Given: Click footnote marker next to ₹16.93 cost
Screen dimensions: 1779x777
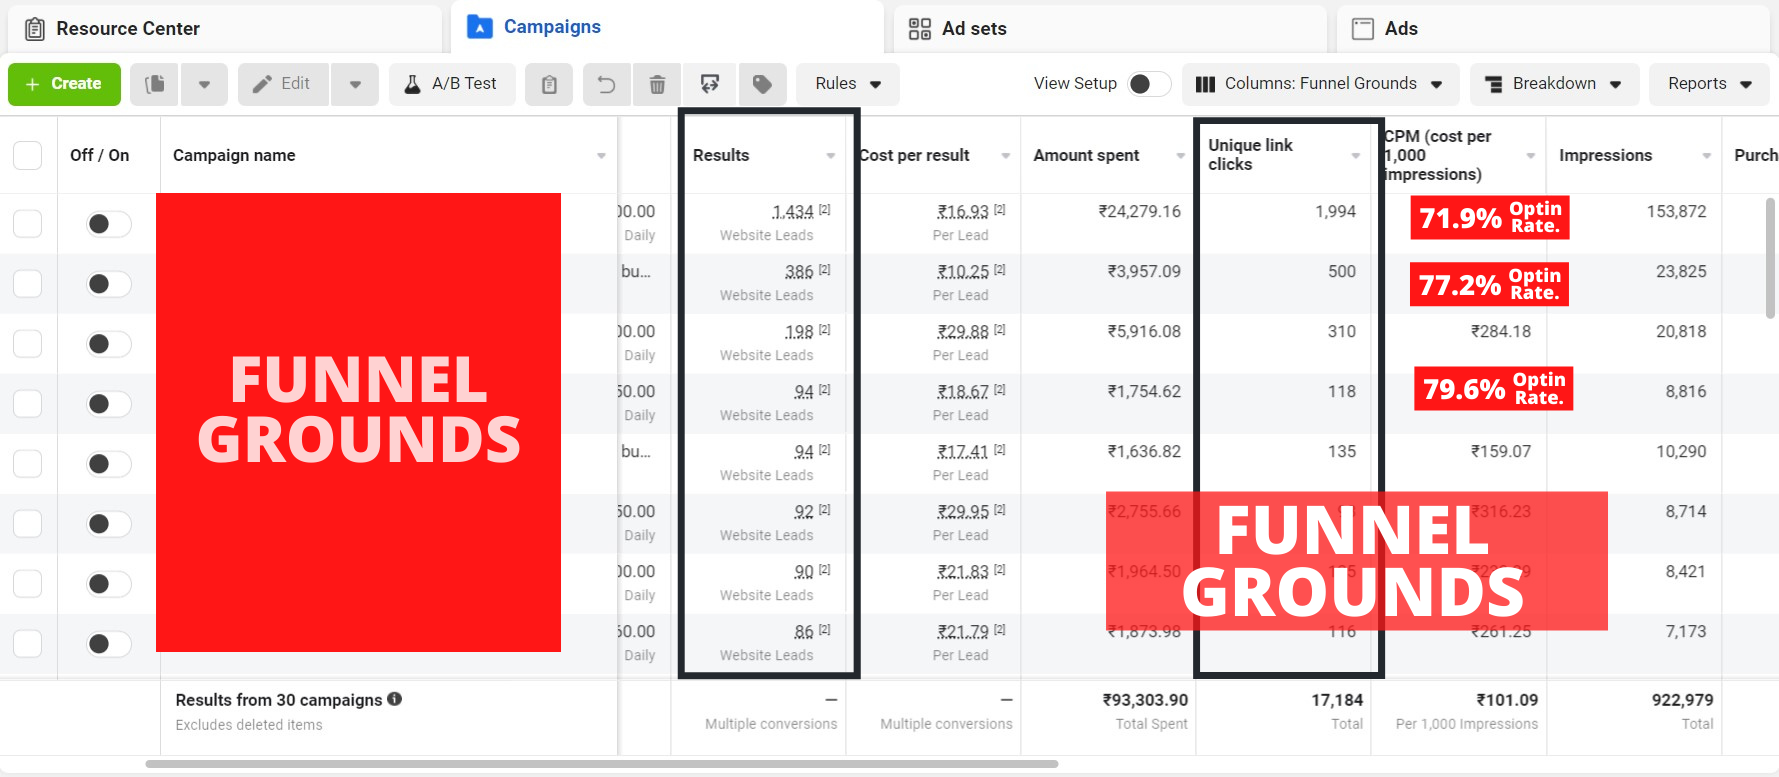Looking at the screenshot, I should click(x=1000, y=210).
